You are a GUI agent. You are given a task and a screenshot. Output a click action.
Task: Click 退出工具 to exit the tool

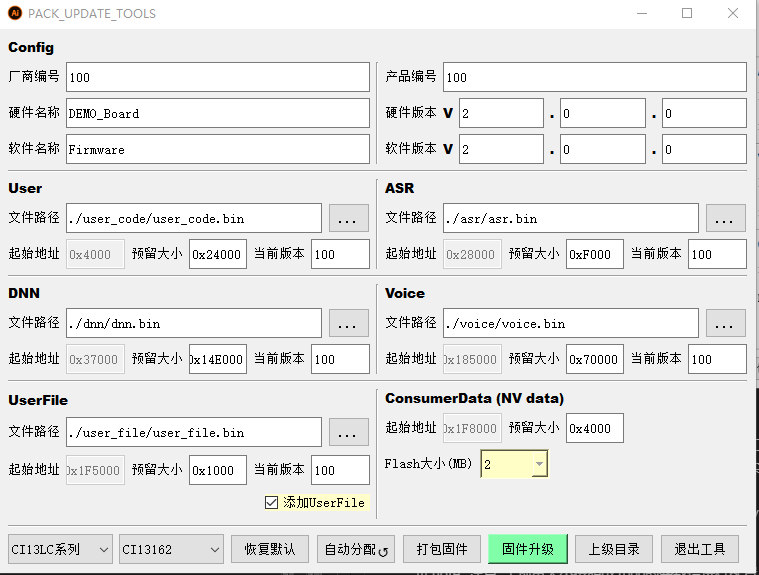[x=700, y=549]
